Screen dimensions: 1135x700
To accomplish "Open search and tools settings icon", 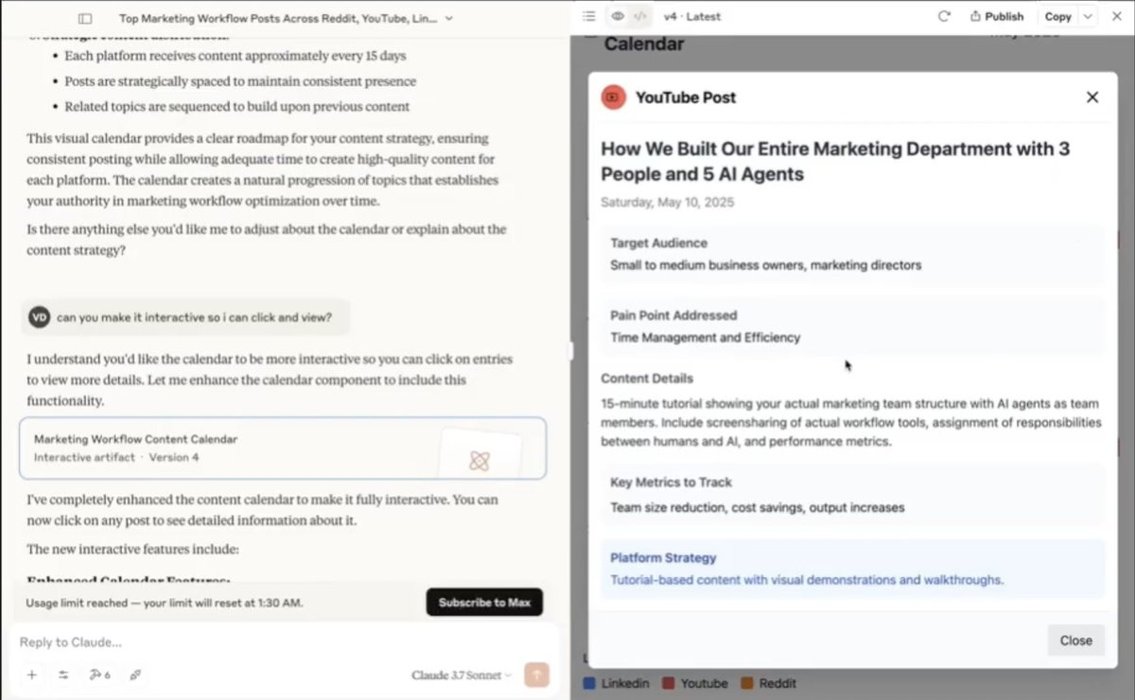I will (64, 675).
